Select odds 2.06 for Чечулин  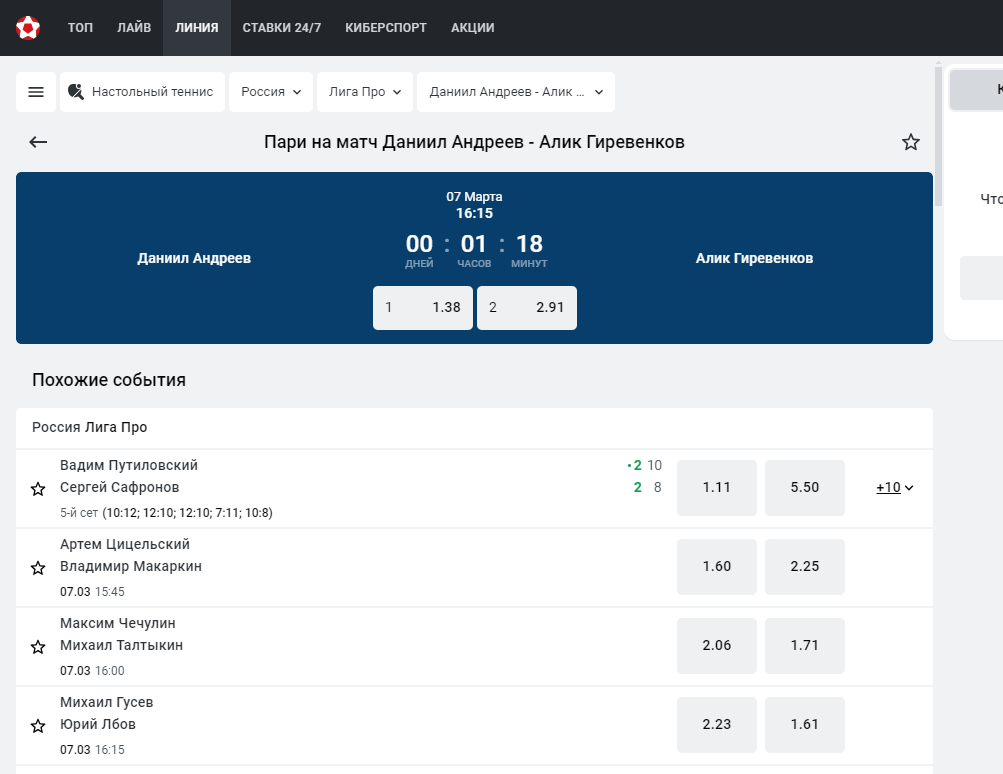(x=717, y=645)
